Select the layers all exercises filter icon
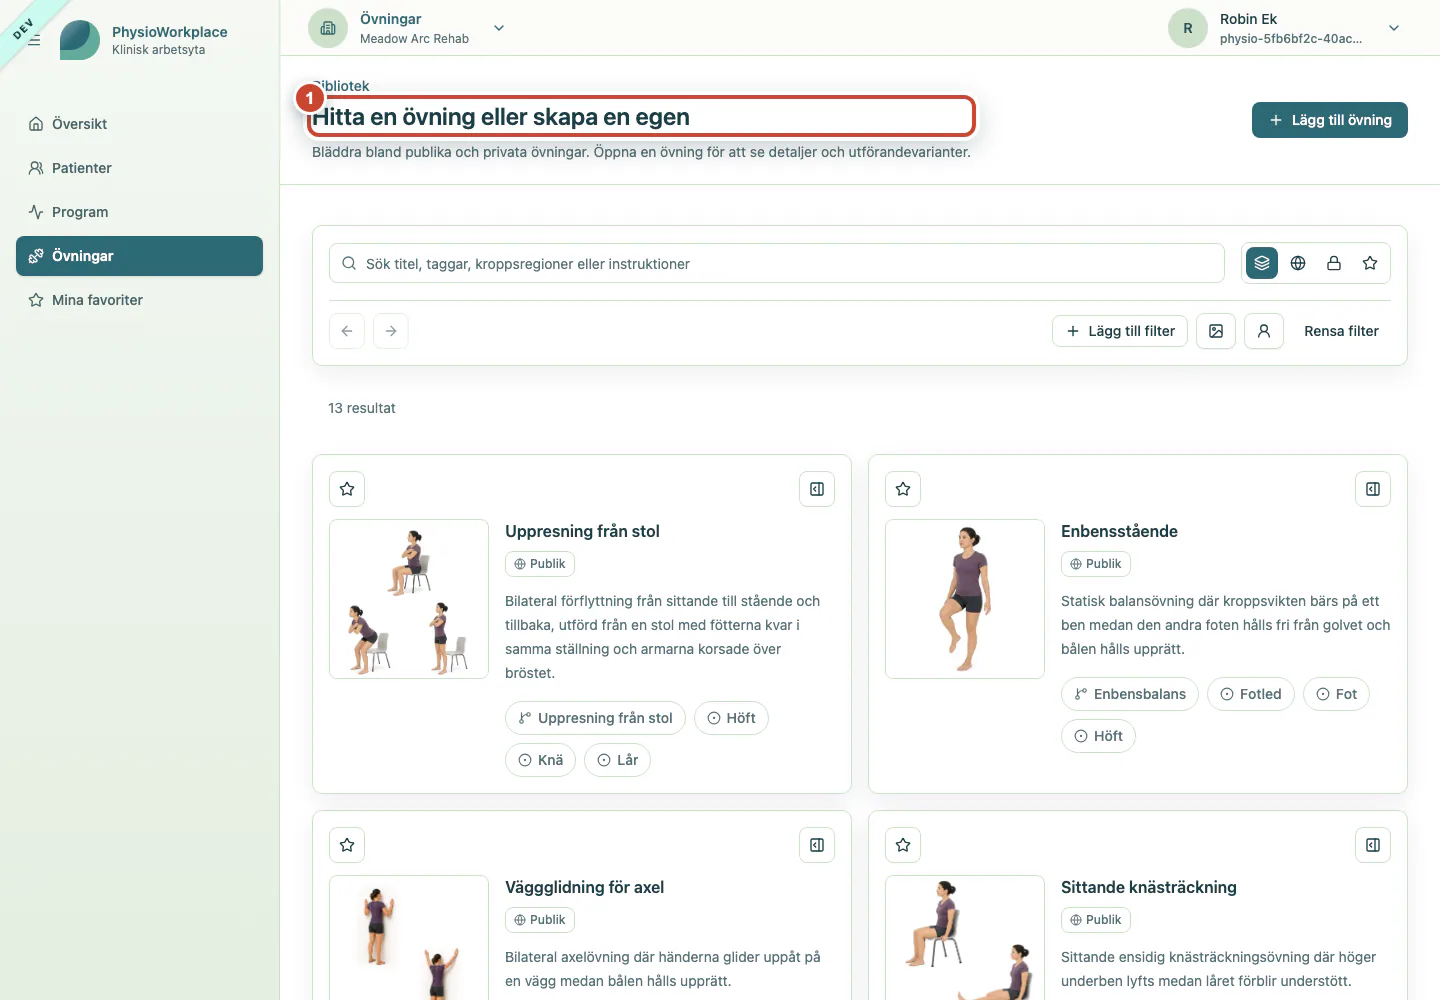 pyautogui.click(x=1262, y=263)
